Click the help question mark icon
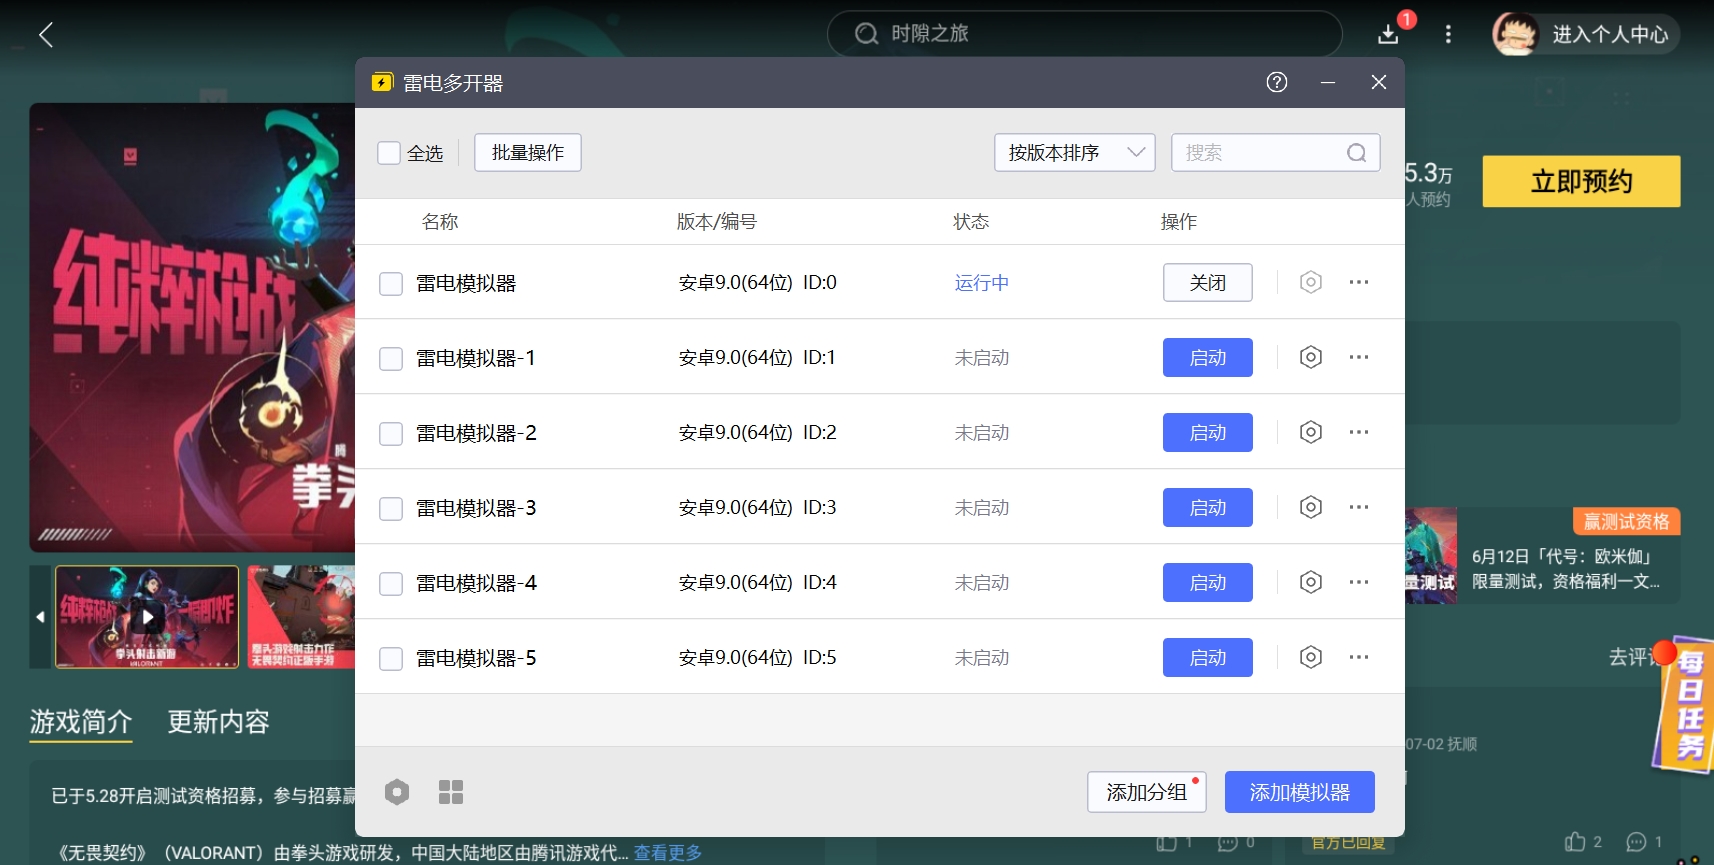Image resolution: width=1714 pixels, height=865 pixels. [x=1276, y=83]
